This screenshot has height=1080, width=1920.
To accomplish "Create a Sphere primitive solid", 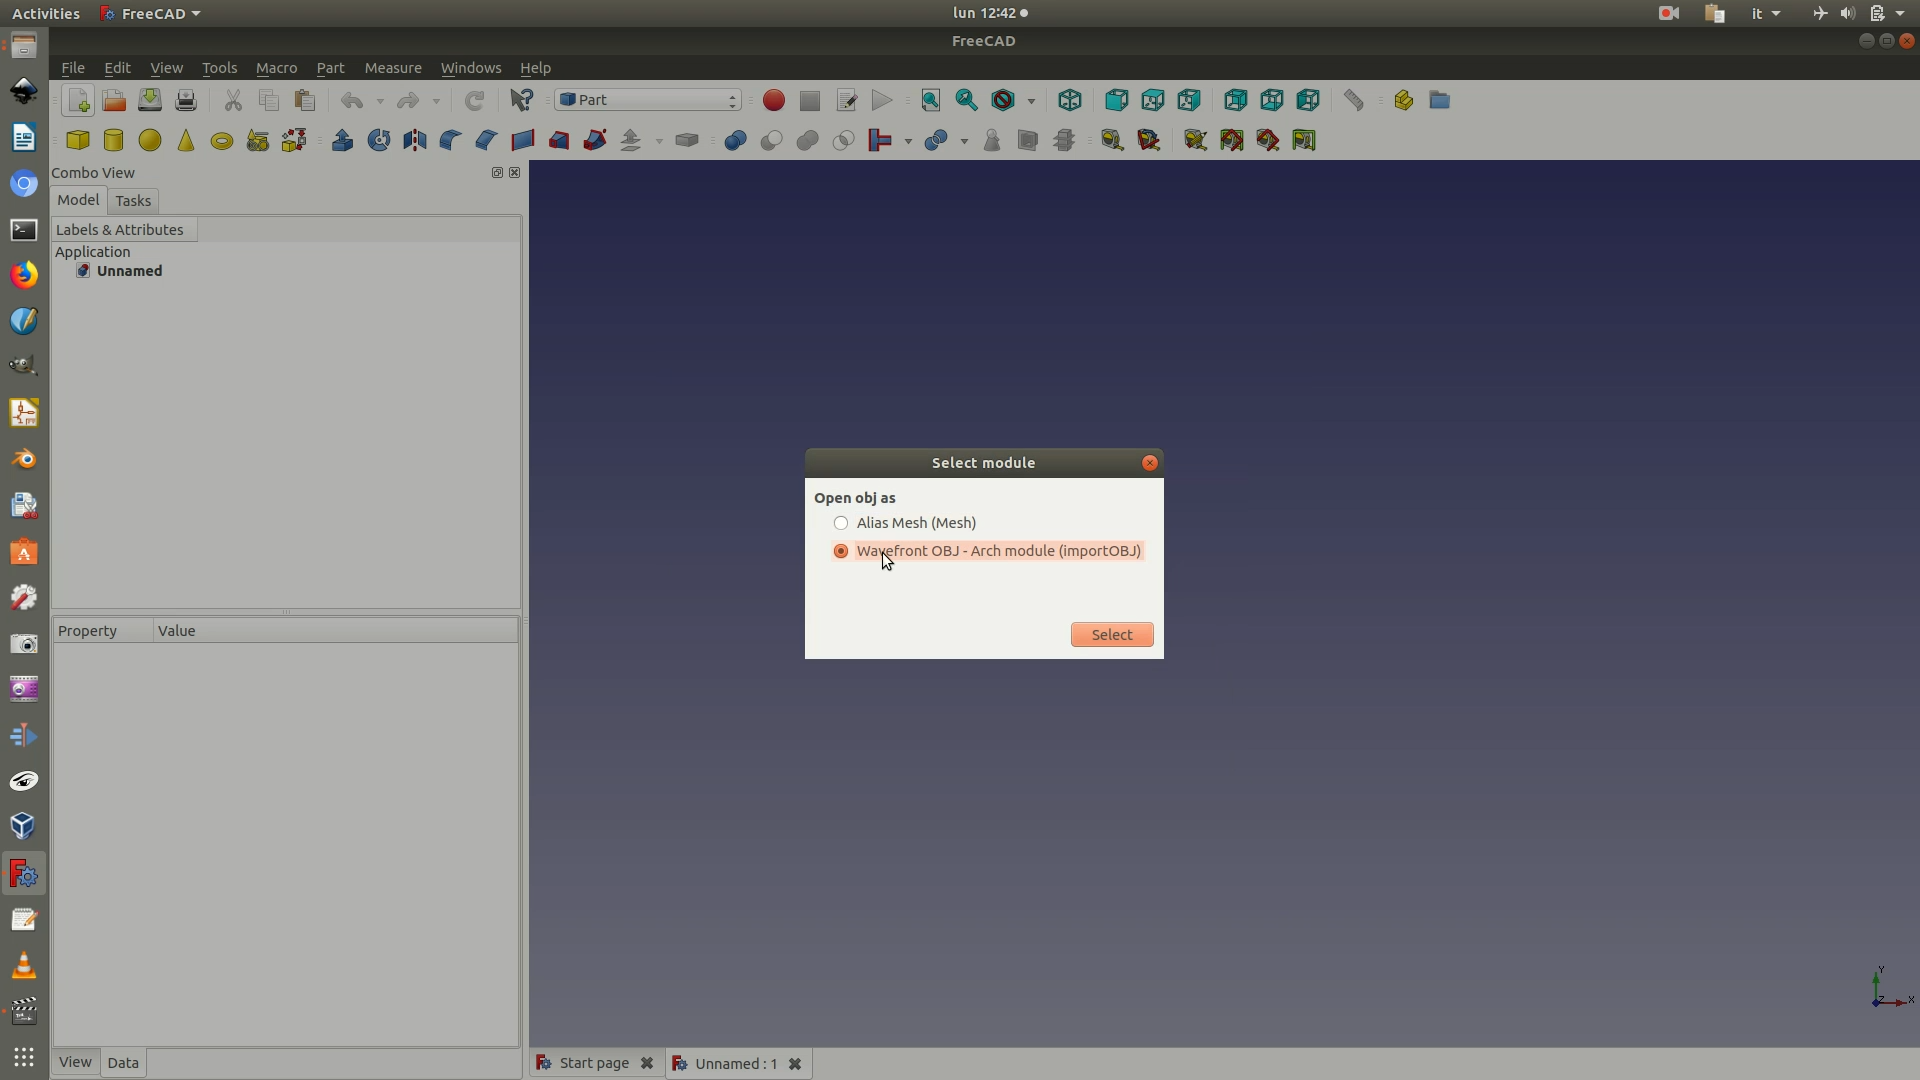I will coord(150,140).
